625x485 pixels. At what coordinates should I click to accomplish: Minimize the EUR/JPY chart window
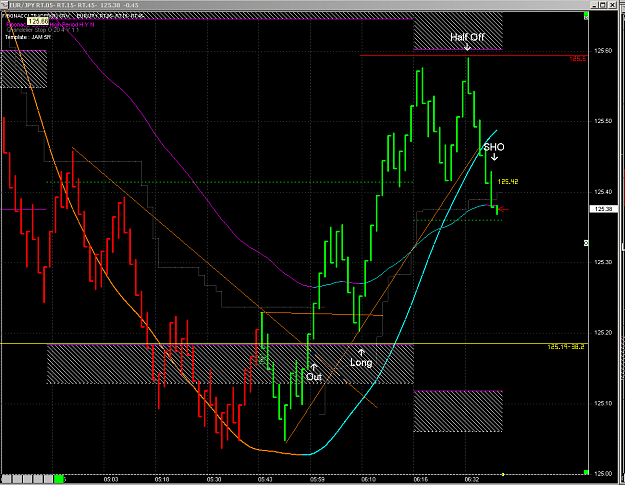[x=594, y=5]
